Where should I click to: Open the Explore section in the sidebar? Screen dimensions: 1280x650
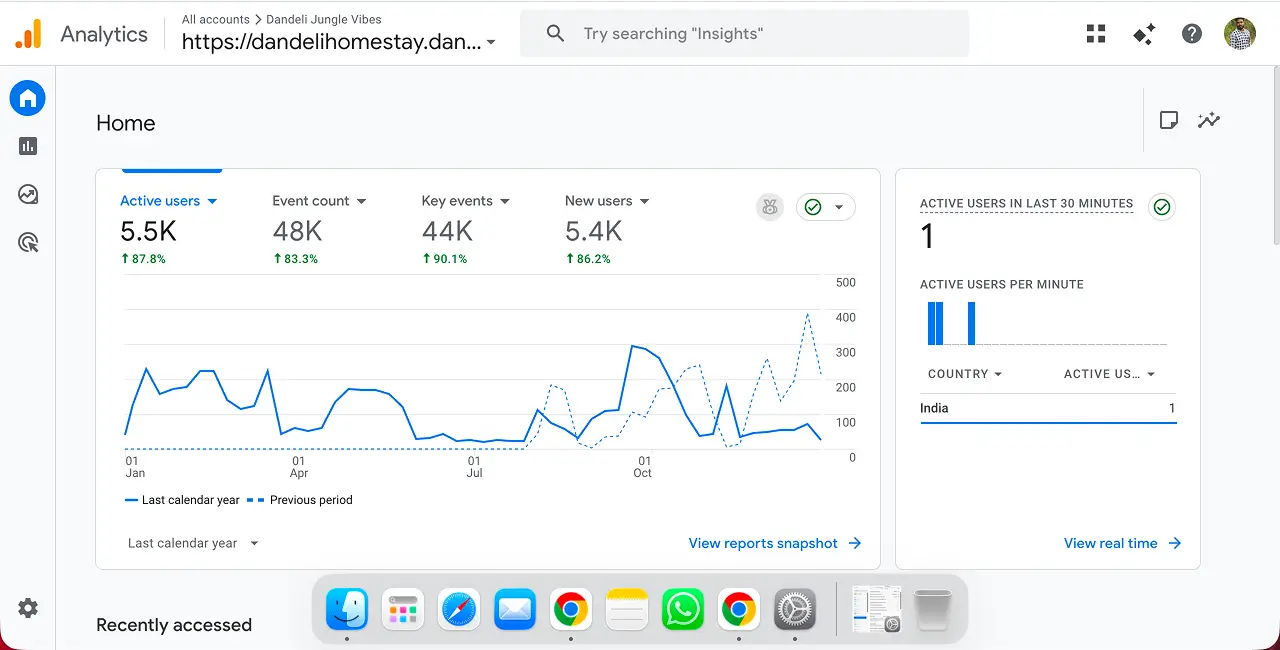[27, 194]
